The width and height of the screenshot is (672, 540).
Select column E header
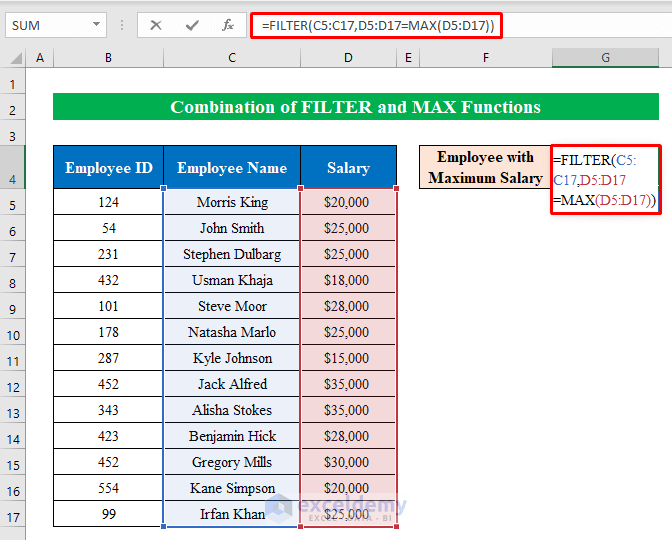(408, 58)
